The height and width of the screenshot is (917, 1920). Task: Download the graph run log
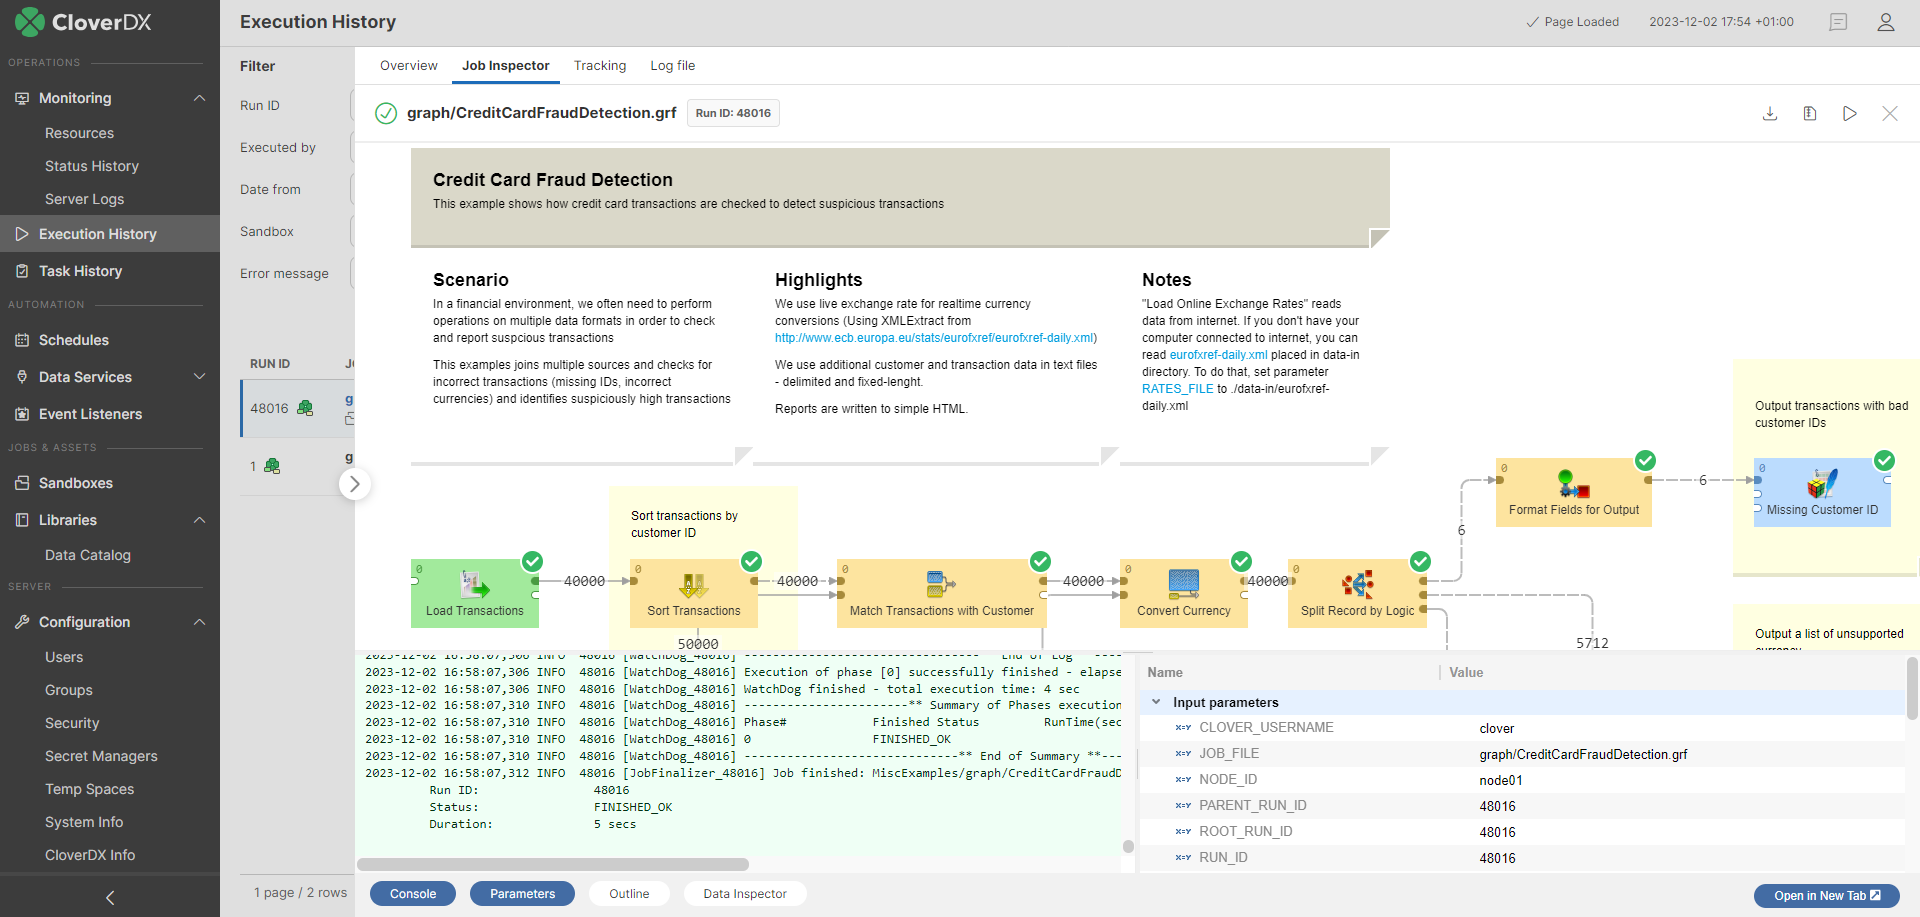point(1770,113)
